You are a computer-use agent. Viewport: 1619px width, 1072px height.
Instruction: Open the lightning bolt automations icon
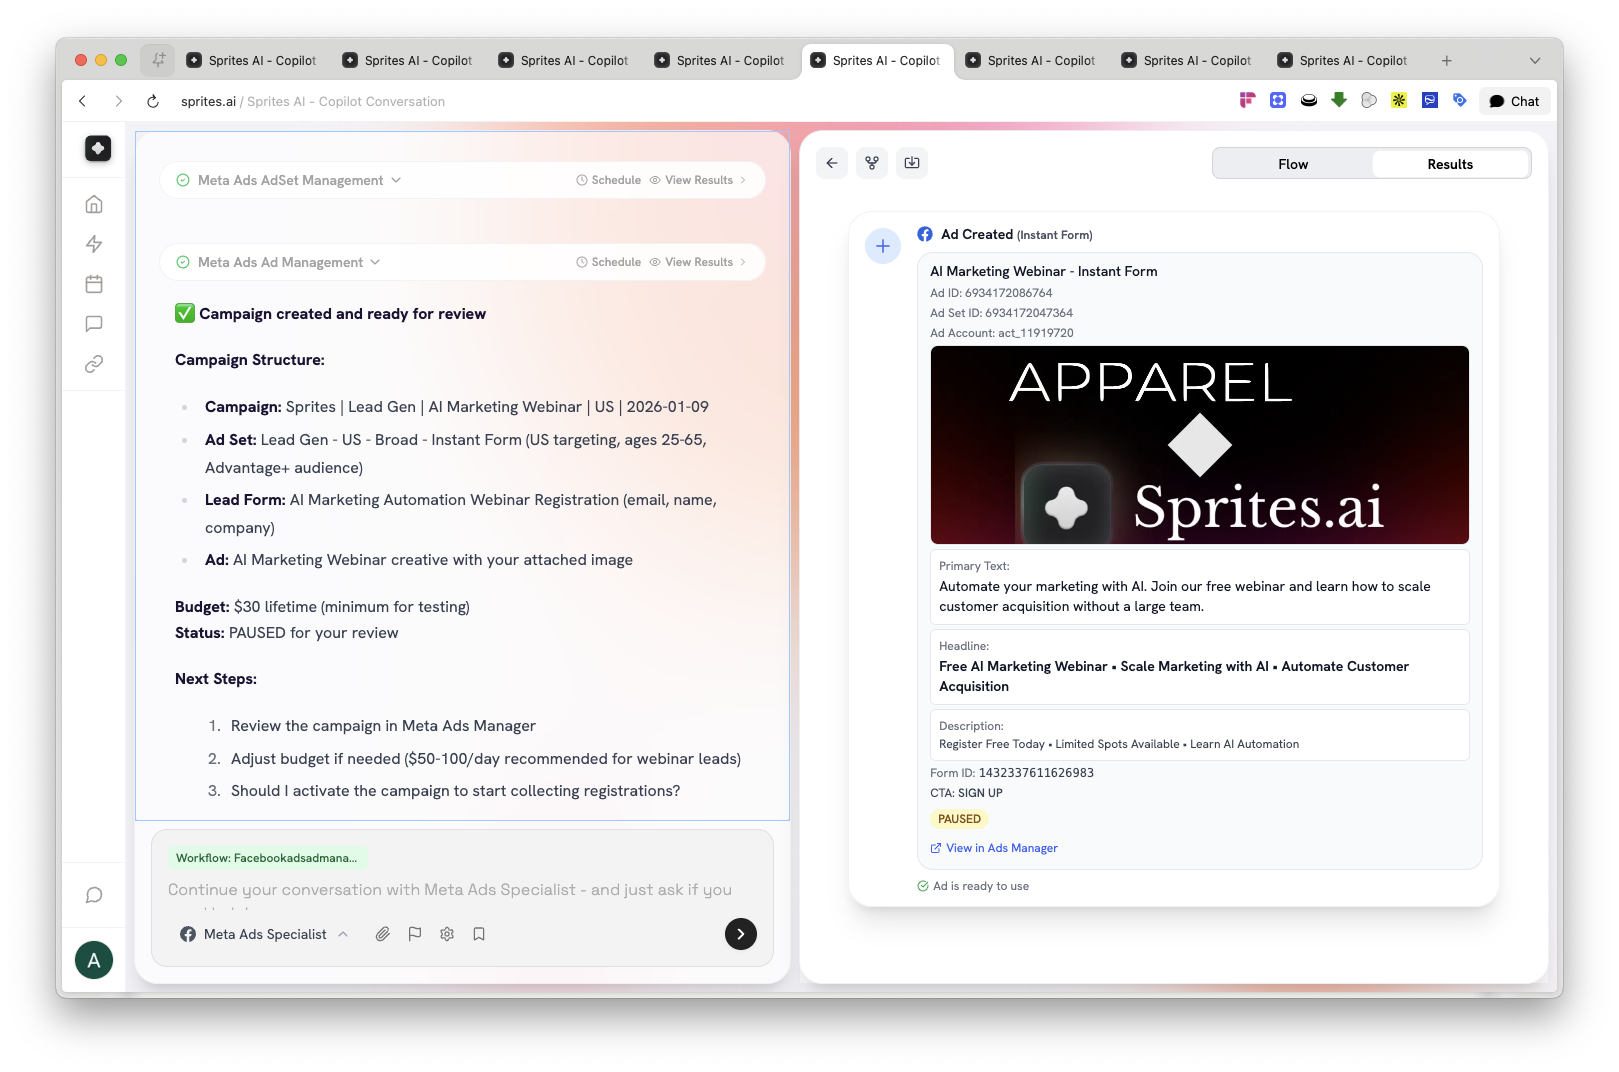(x=94, y=244)
